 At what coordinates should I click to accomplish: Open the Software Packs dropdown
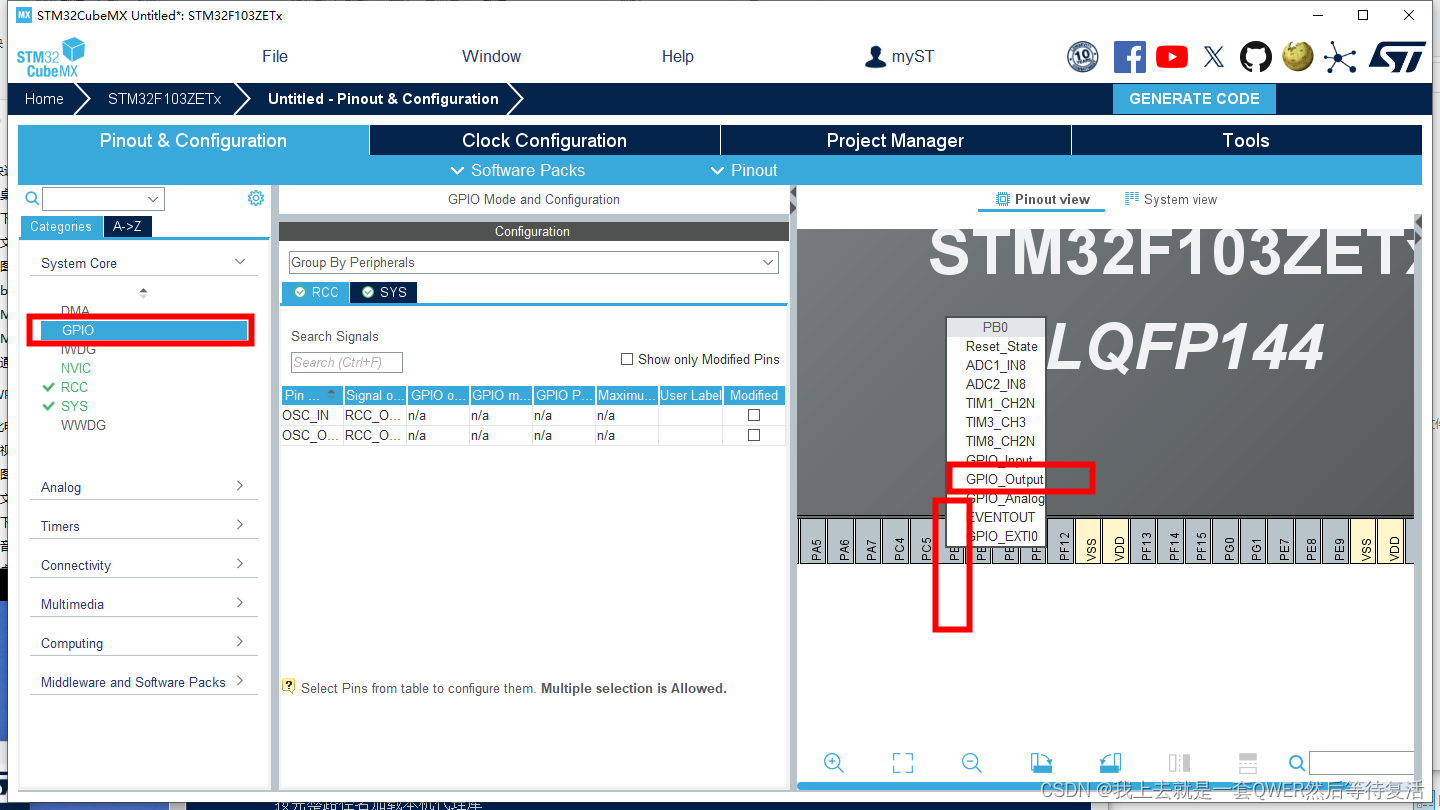pos(518,170)
